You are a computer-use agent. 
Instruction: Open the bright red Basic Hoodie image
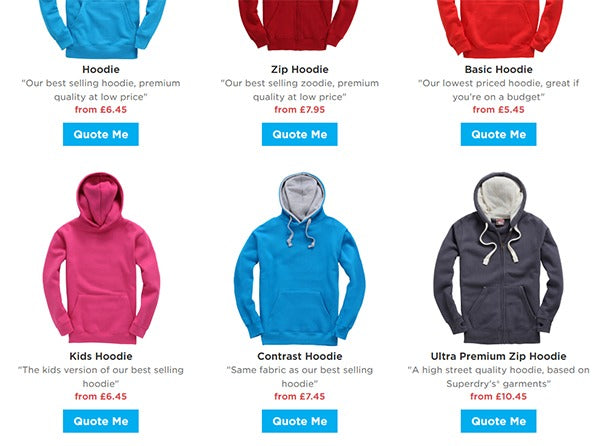click(500, 29)
